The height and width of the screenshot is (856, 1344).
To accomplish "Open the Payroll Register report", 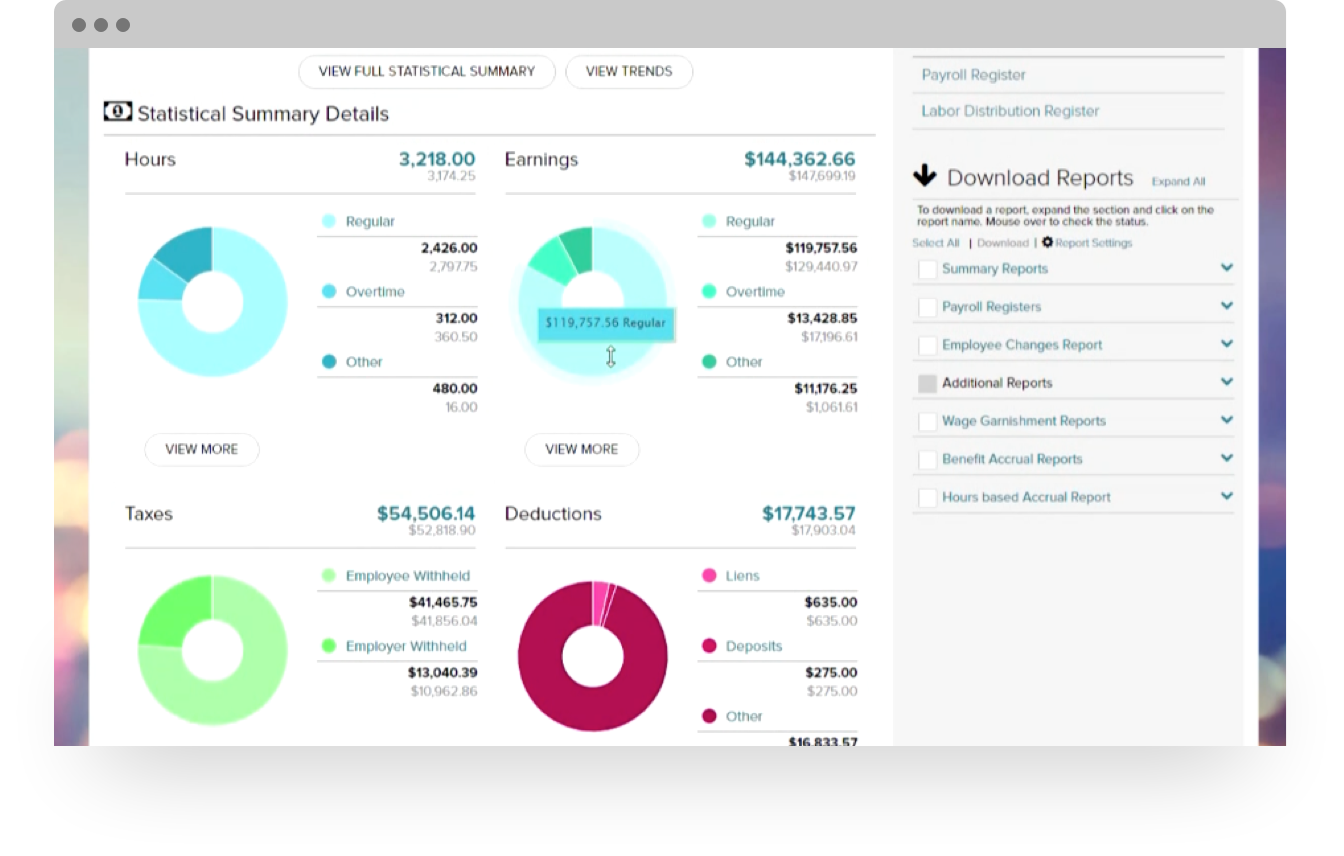I will [973, 74].
